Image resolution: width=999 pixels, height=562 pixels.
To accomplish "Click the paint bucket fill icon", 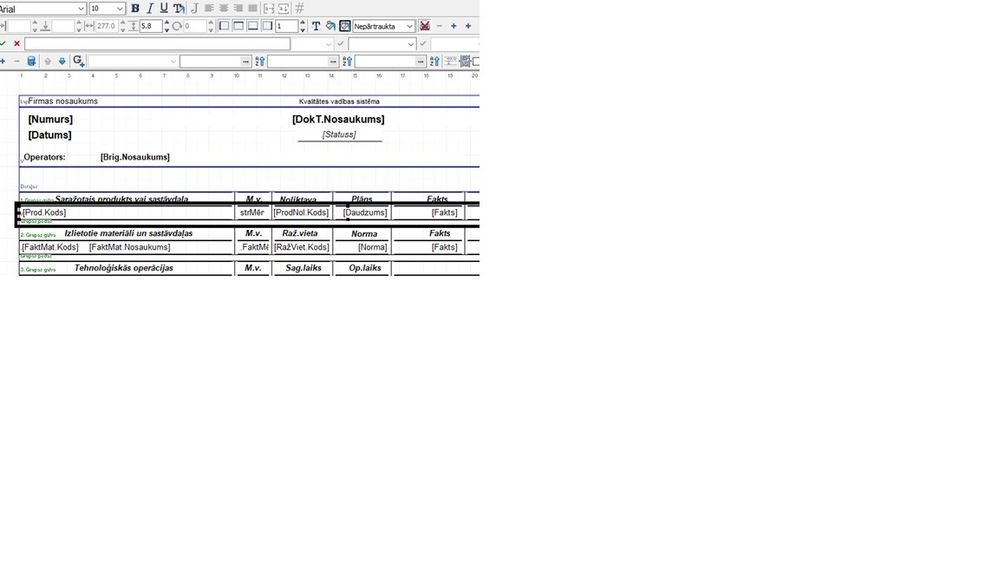I will click(x=330, y=26).
